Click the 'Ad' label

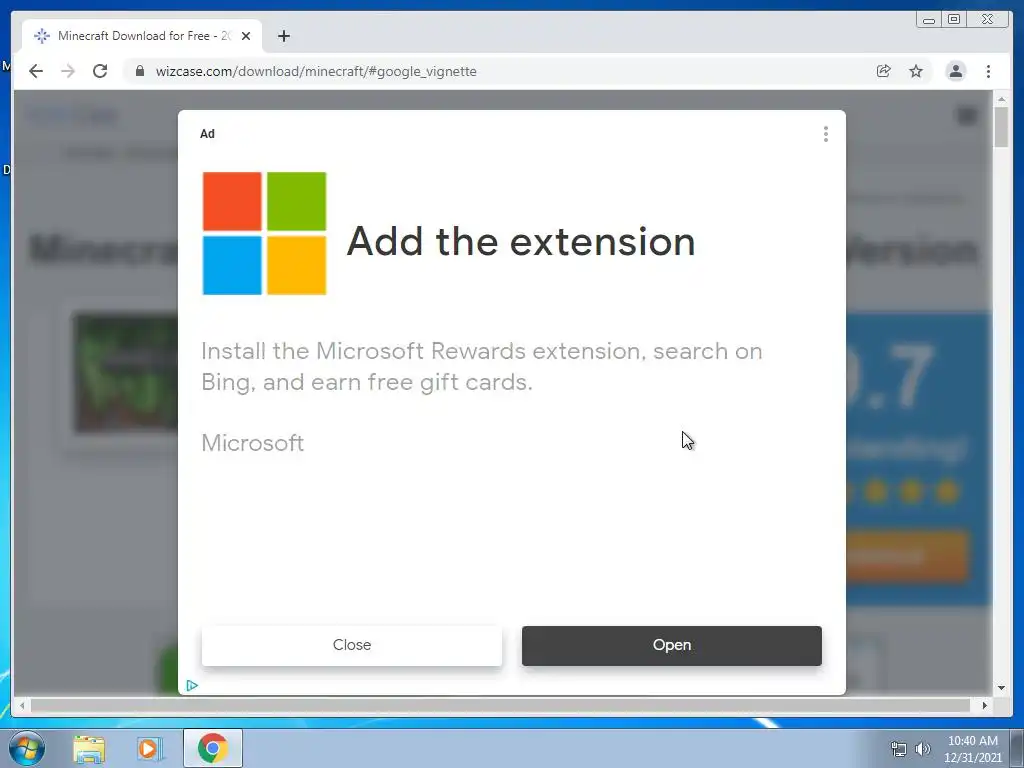point(207,133)
